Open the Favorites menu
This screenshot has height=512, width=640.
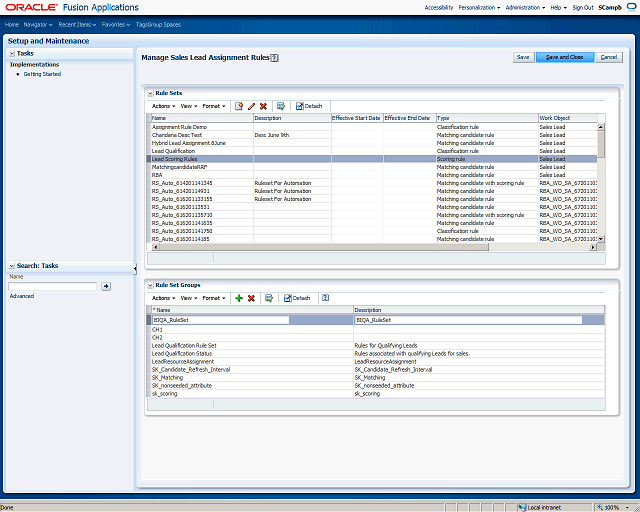(116, 24)
